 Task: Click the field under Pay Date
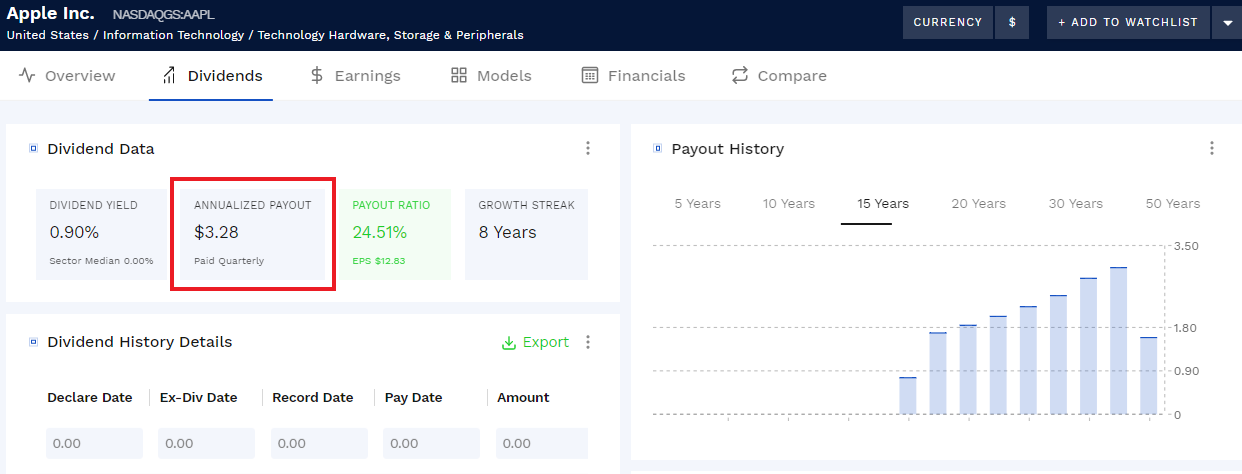tap(432, 443)
